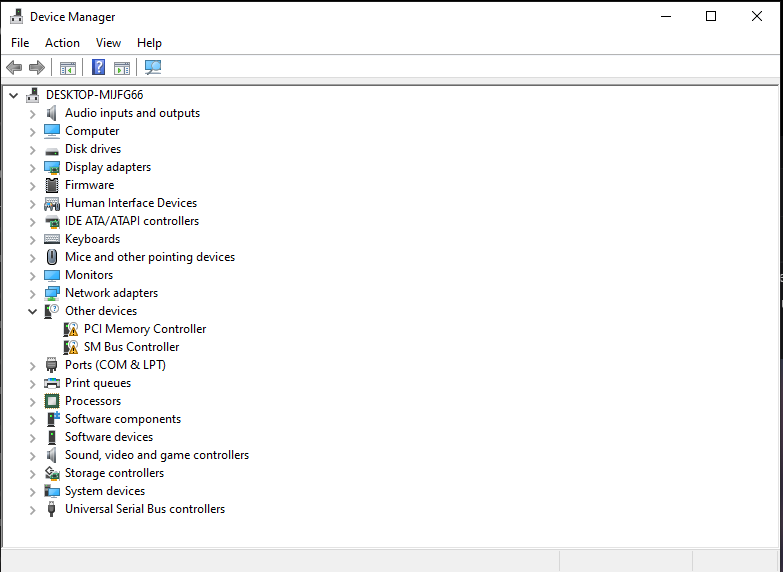
Task: Select the DESKTOP-MIJFG66 root label
Action: click(x=94, y=94)
